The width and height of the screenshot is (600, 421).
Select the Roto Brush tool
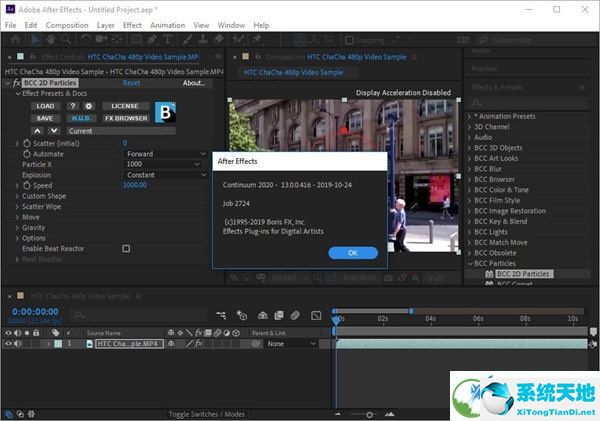pos(239,40)
